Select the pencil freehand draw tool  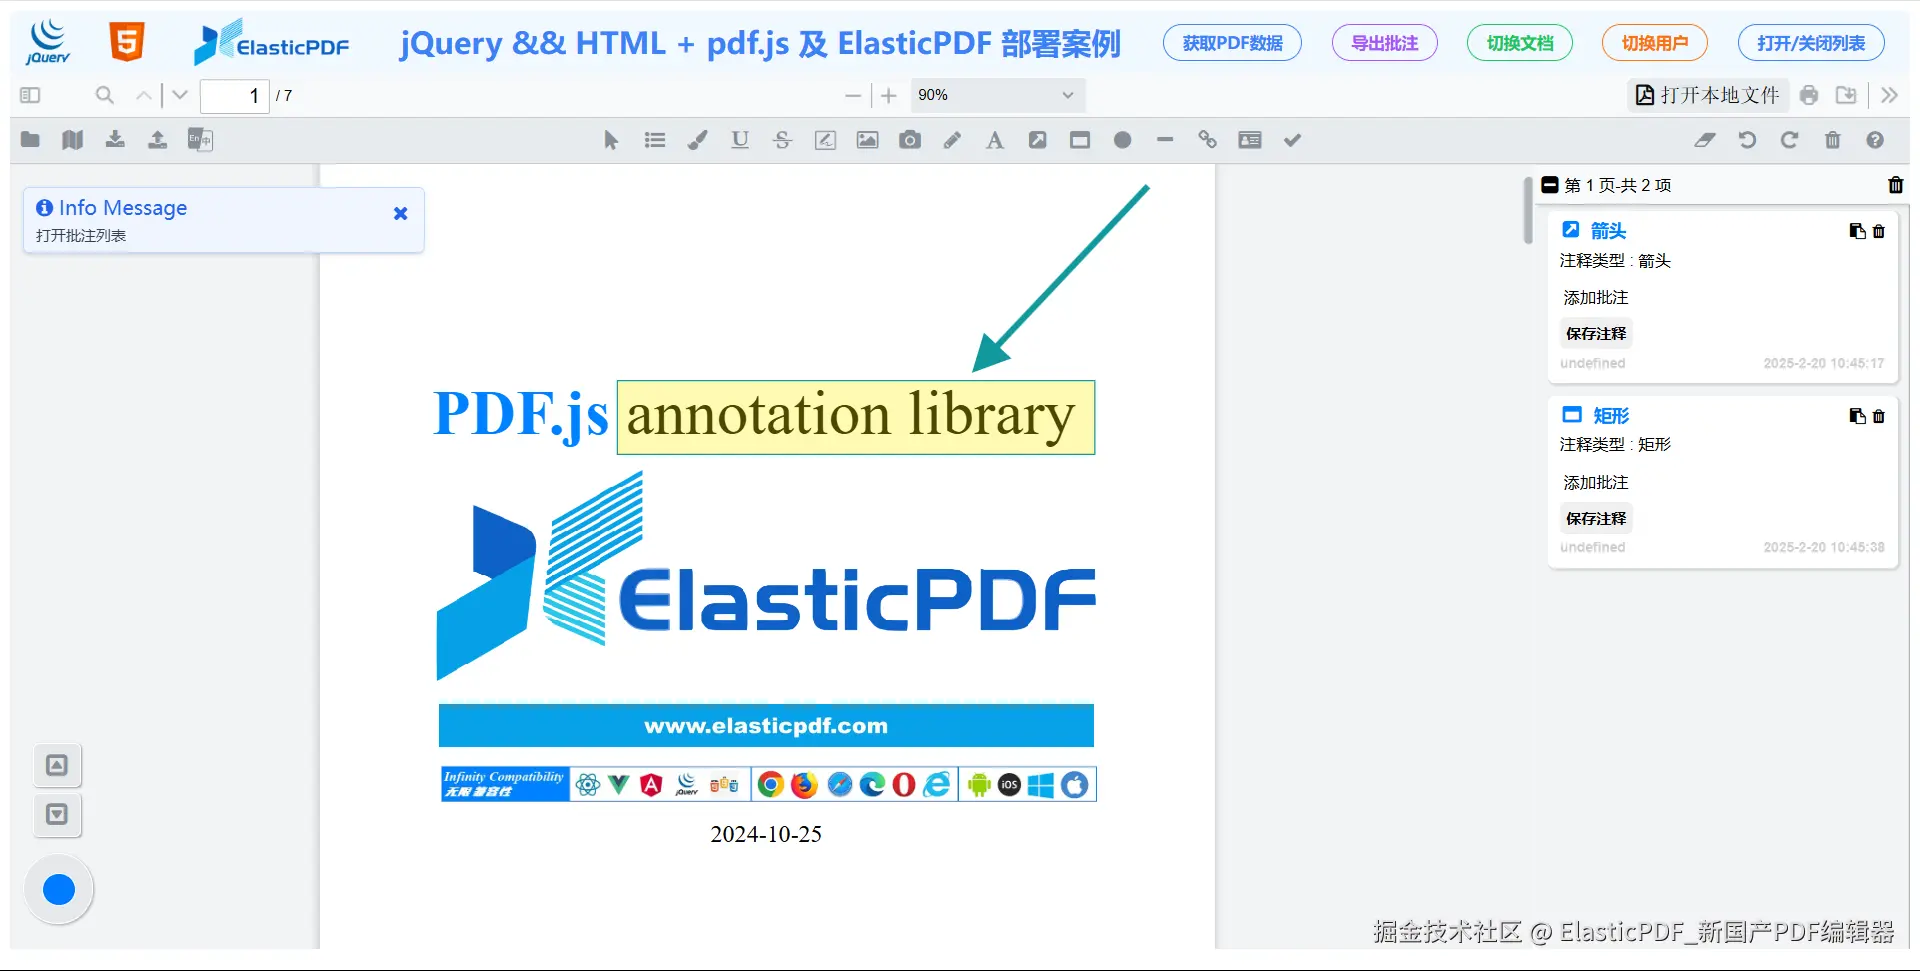point(952,140)
